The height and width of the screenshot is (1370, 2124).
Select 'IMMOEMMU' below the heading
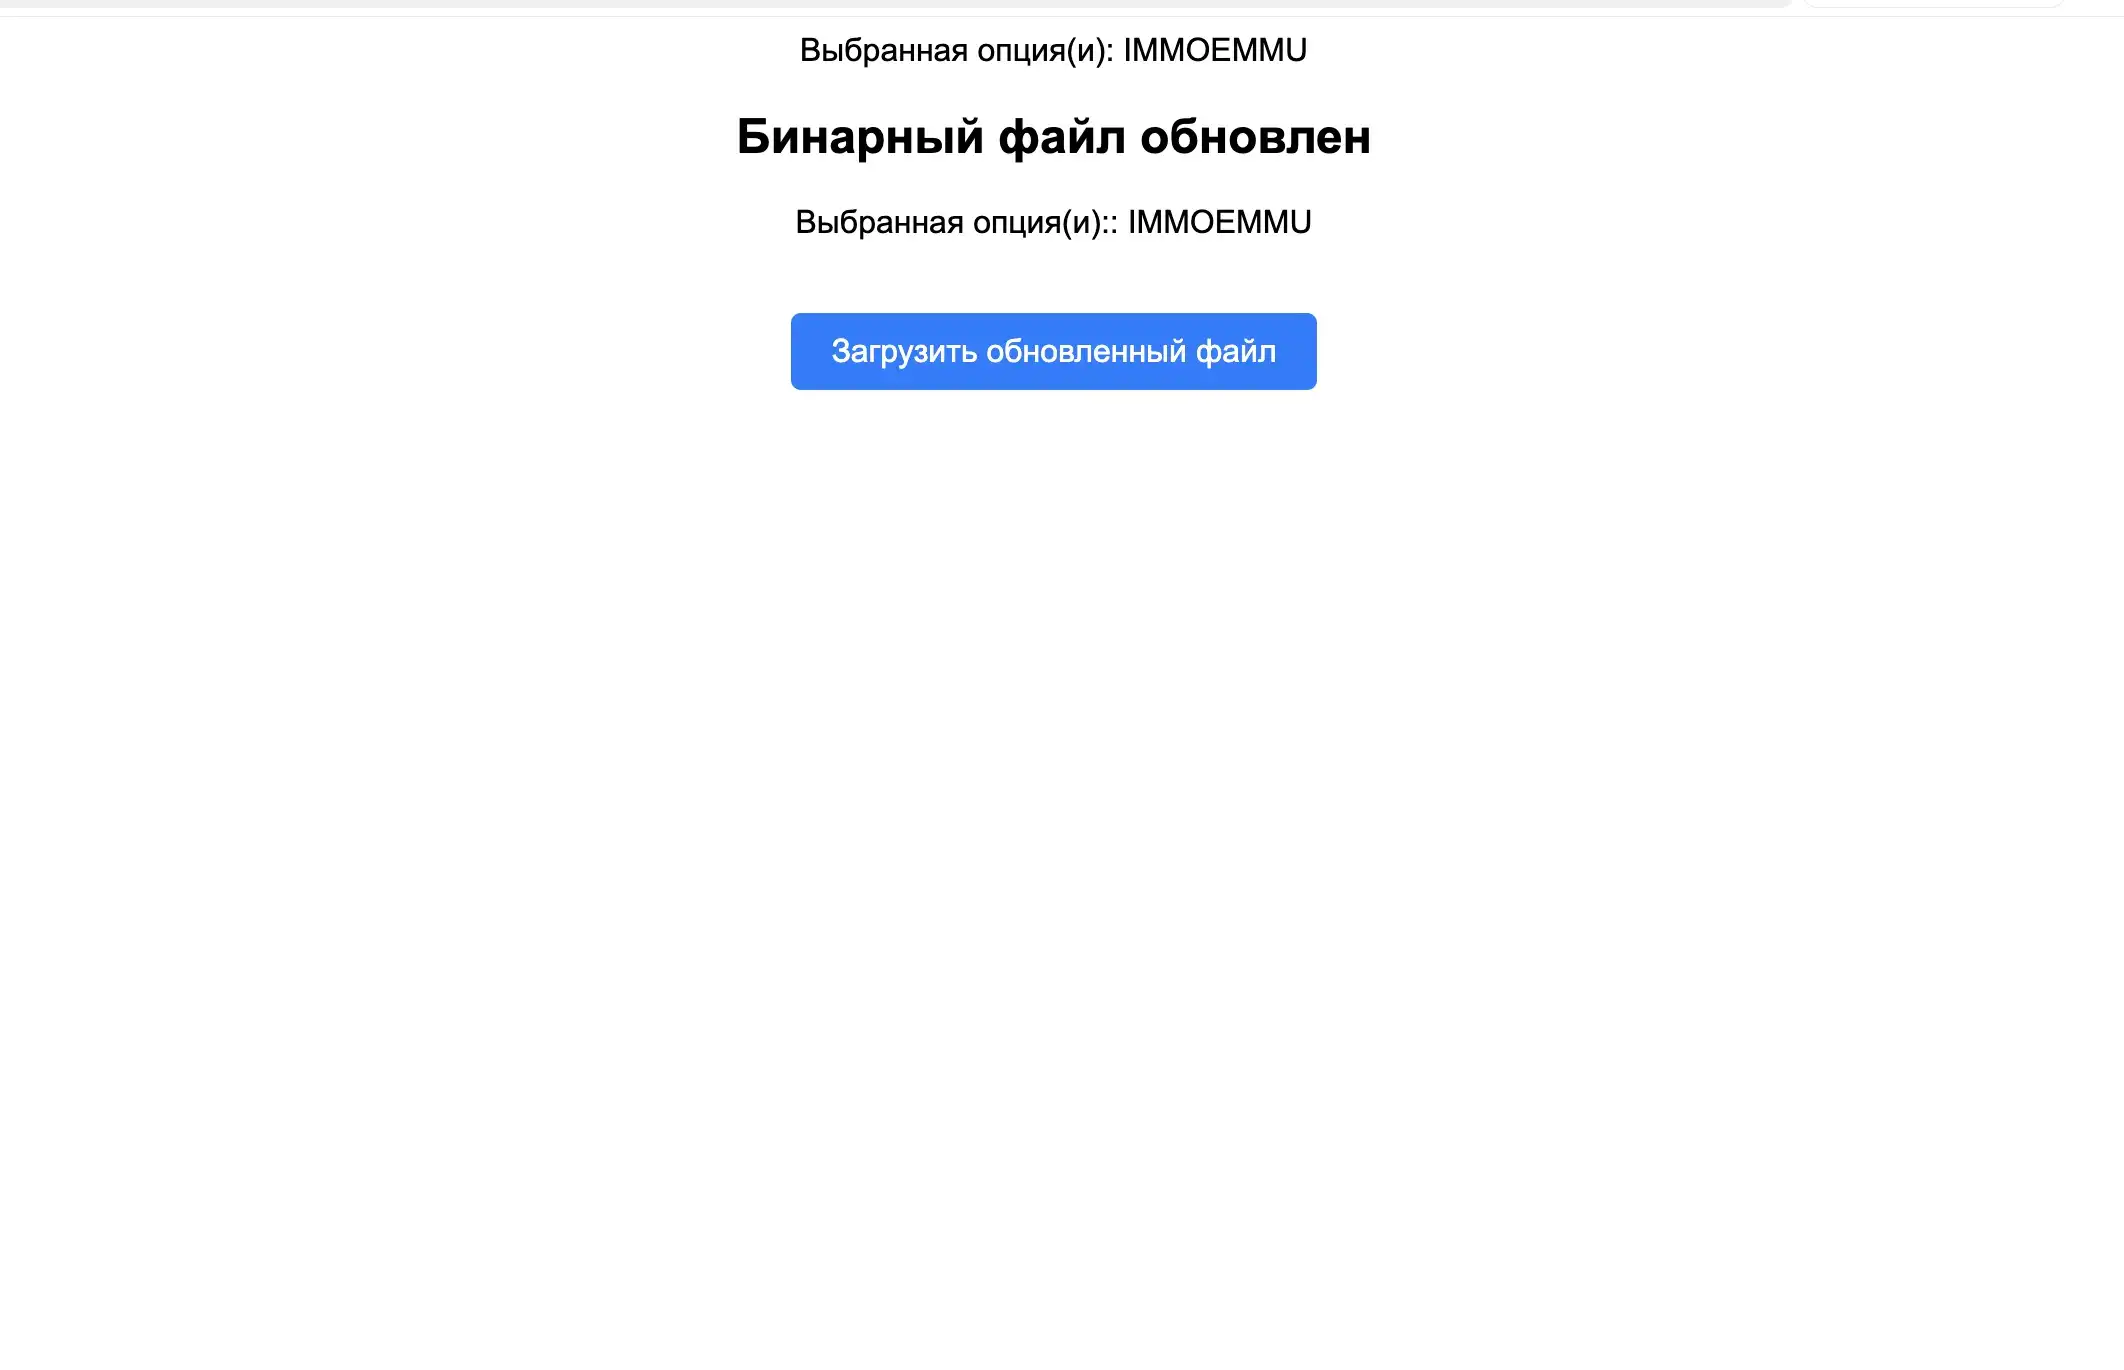pos(1220,222)
